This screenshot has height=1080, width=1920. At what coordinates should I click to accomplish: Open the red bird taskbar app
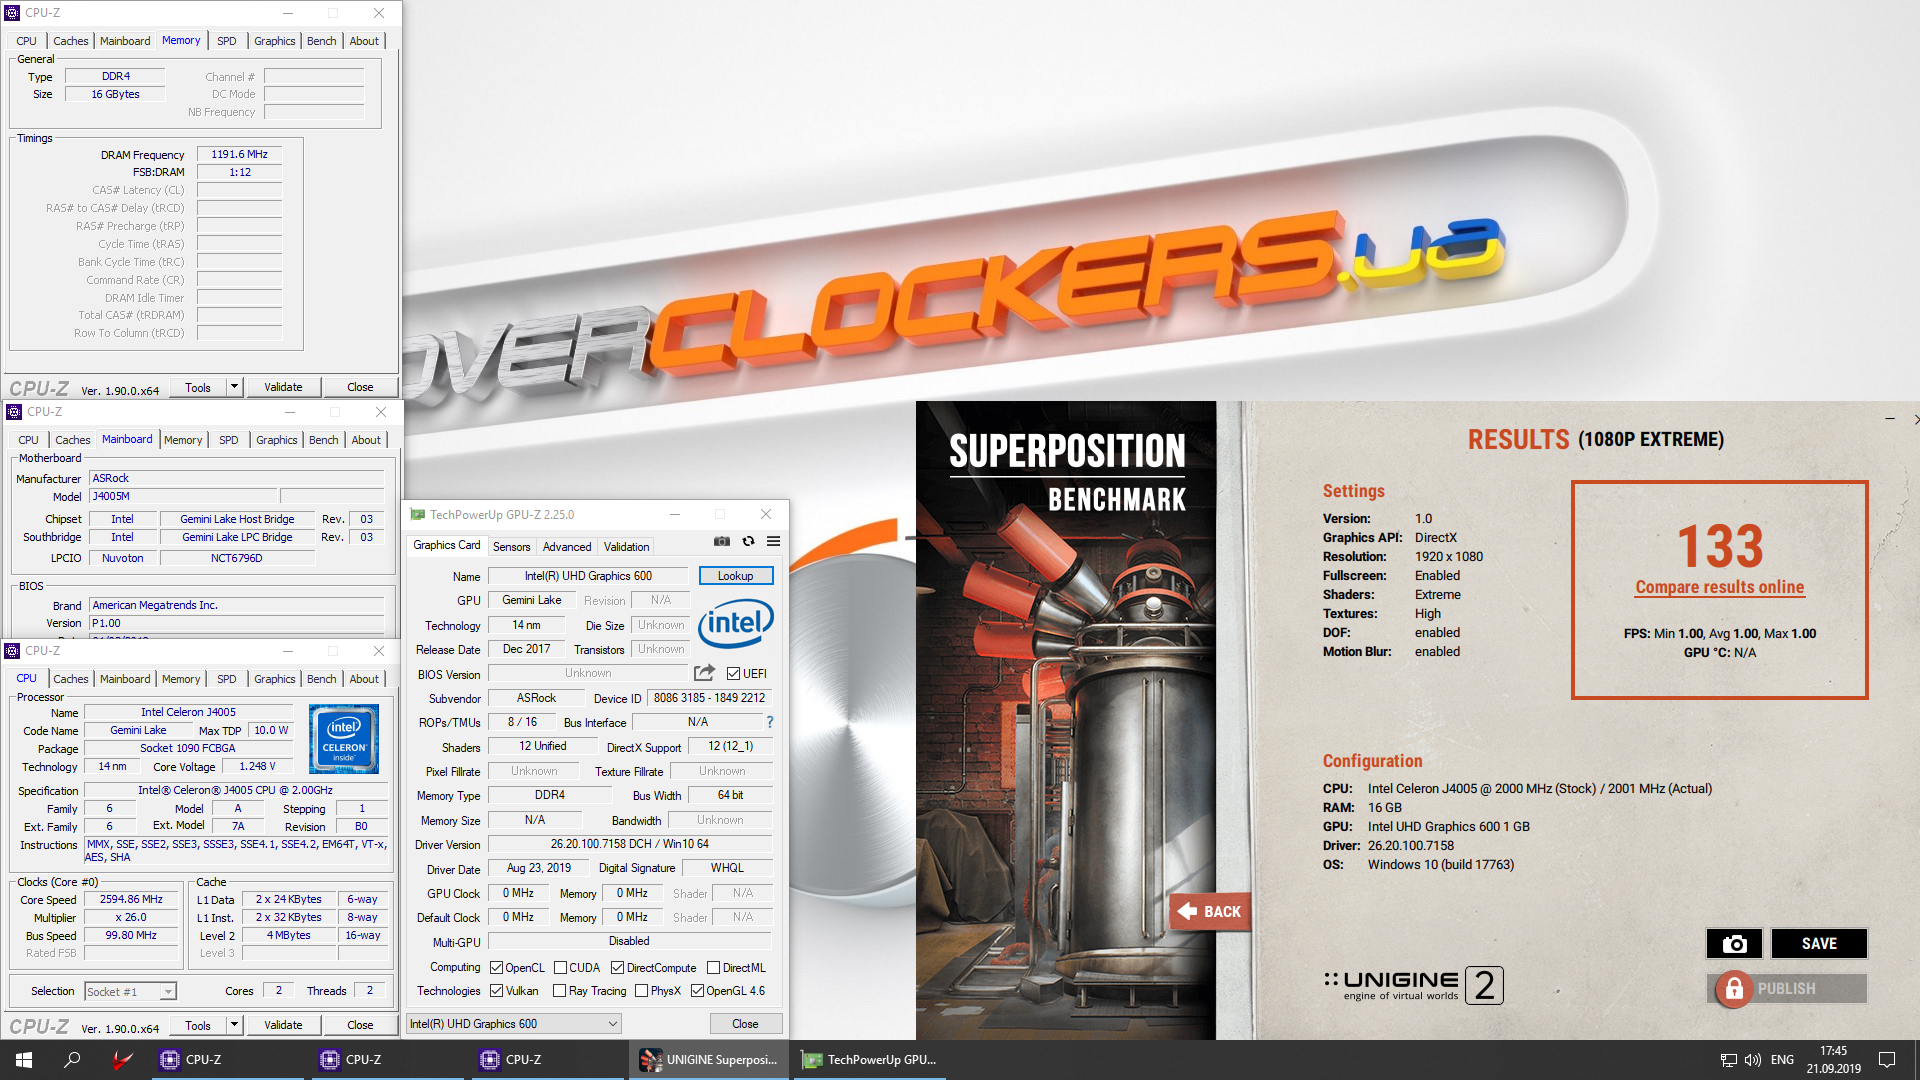(x=122, y=1060)
